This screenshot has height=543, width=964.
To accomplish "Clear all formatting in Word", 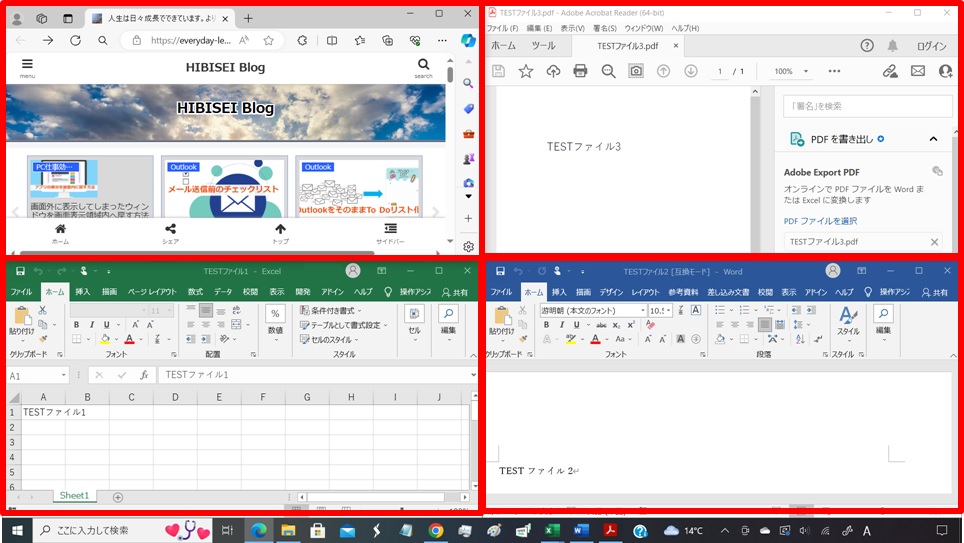I will (650, 325).
